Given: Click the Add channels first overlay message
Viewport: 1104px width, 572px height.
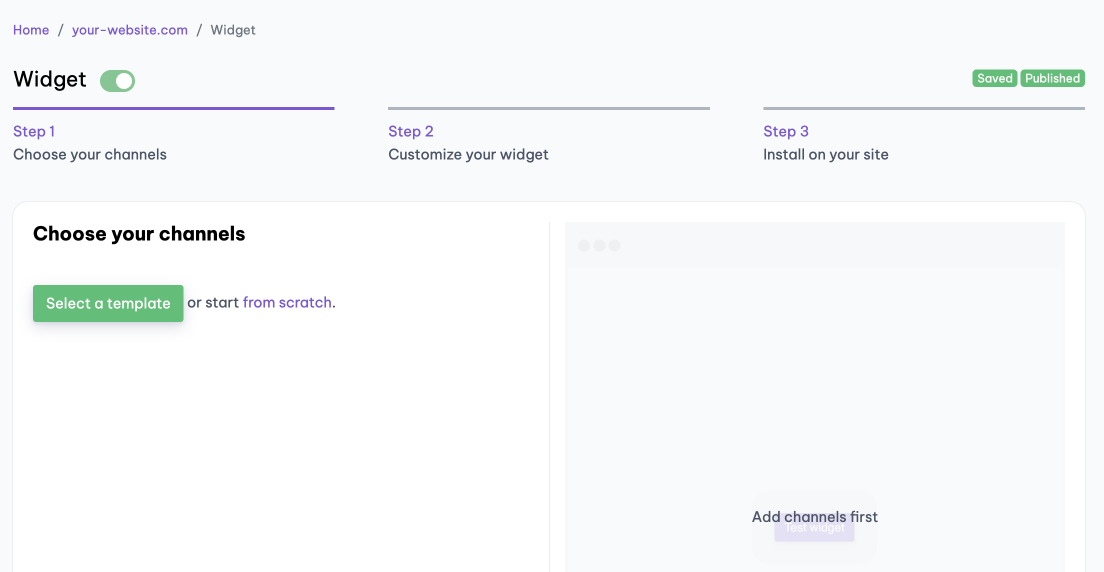Looking at the screenshot, I should (x=814, y=516).
